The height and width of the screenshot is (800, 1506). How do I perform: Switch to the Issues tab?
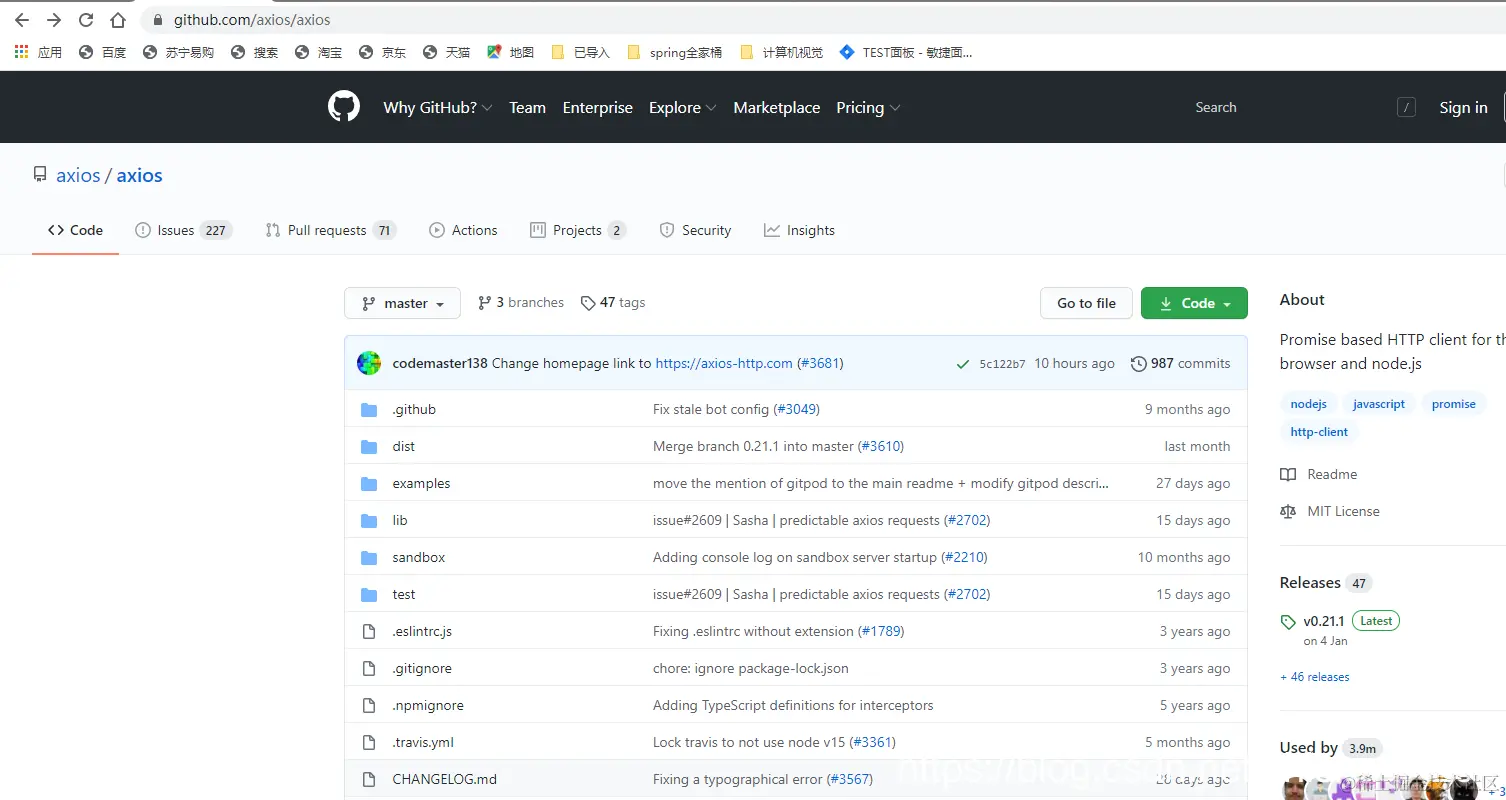click(183, 230)
